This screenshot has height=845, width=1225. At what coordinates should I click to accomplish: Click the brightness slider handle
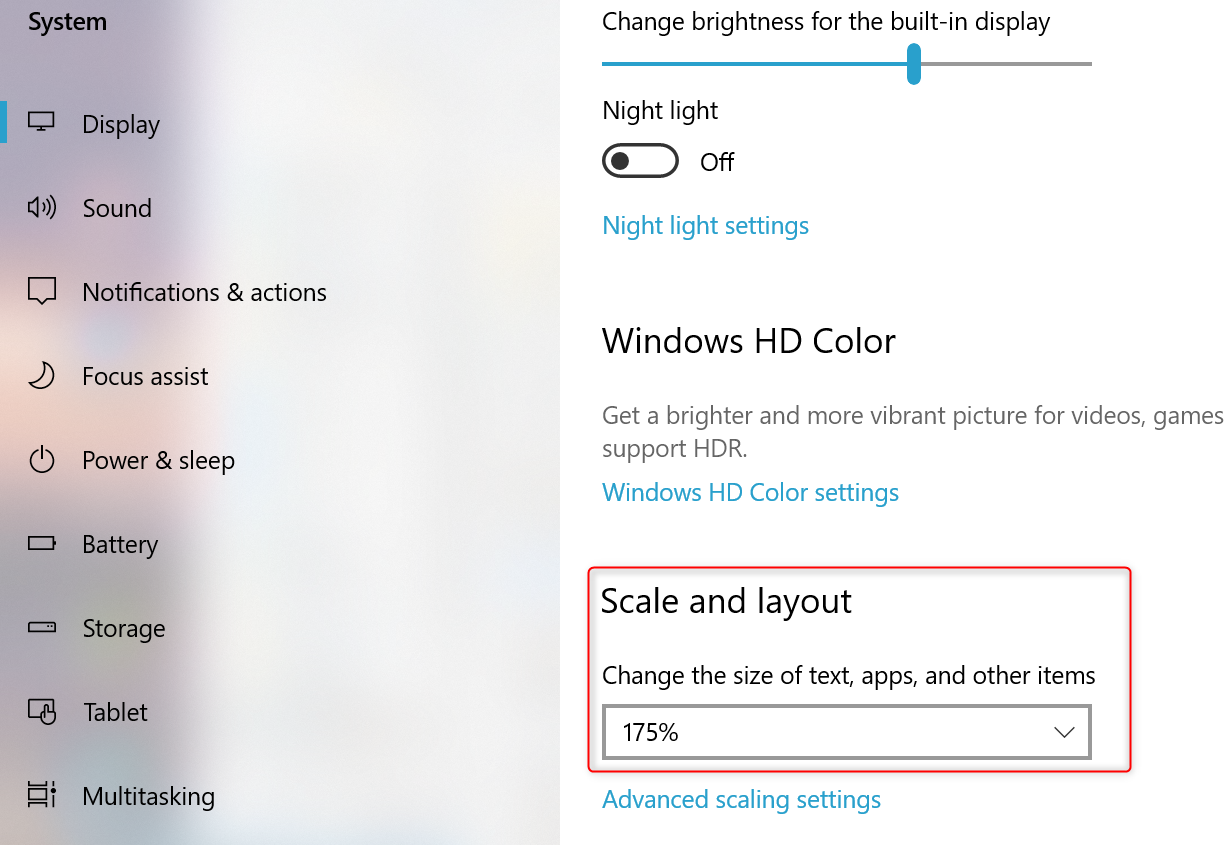click(913, 64)
